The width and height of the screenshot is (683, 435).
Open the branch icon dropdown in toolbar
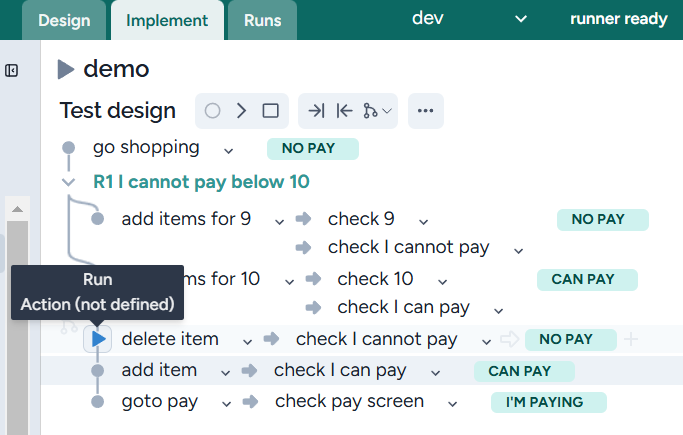(x=378, y=111)
